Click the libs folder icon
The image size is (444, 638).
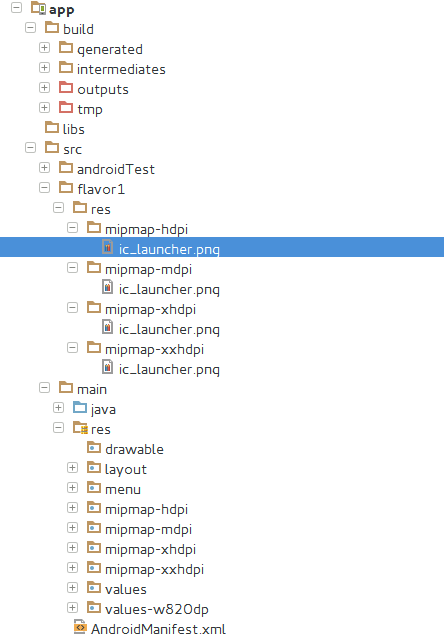[x=52, y=127]
